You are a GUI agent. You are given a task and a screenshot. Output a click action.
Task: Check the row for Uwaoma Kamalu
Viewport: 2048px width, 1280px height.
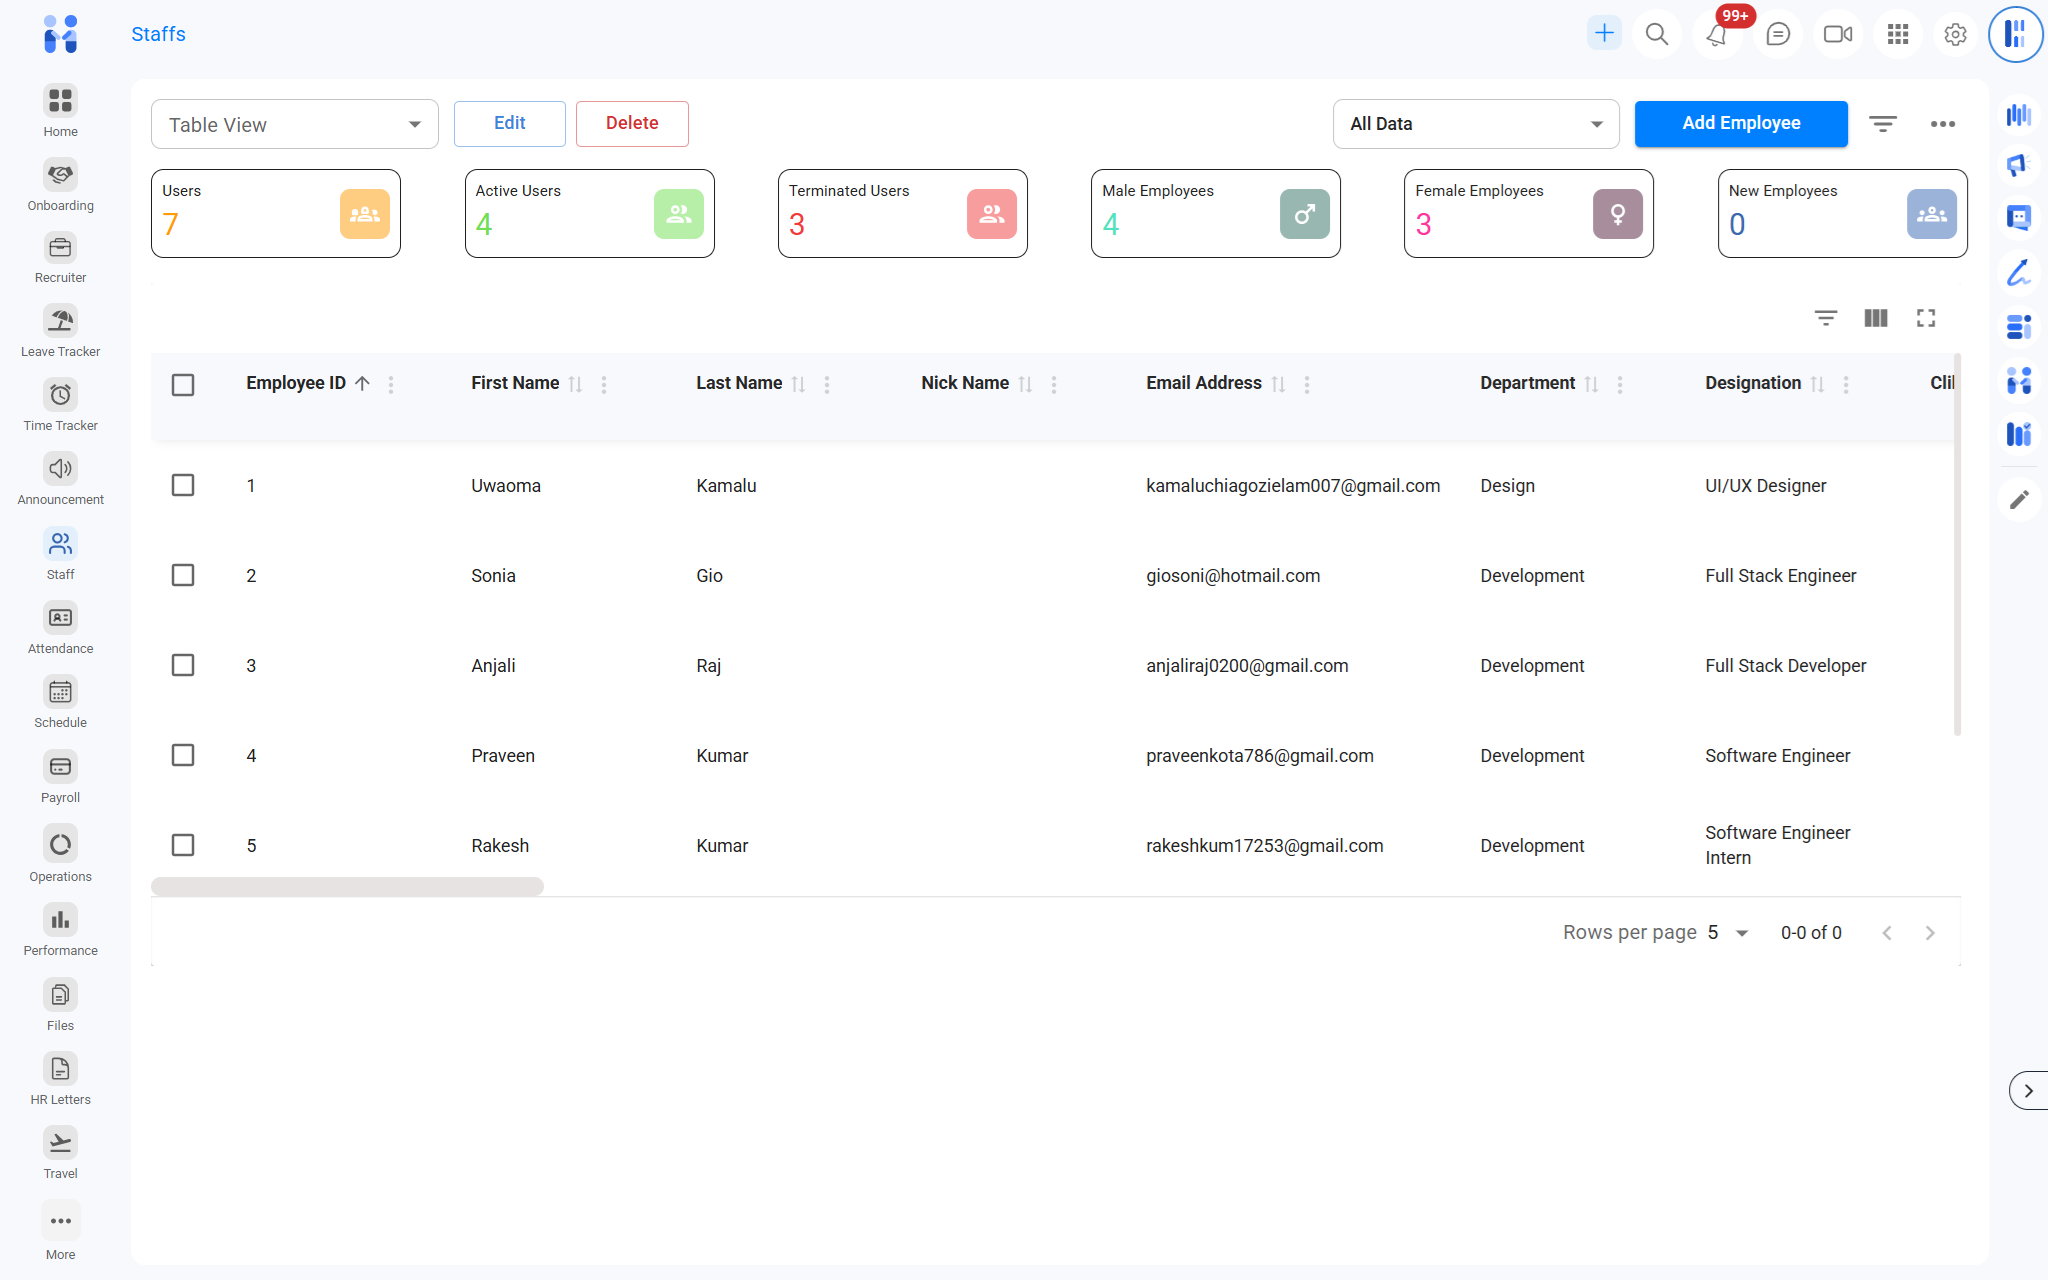(183, 486)
